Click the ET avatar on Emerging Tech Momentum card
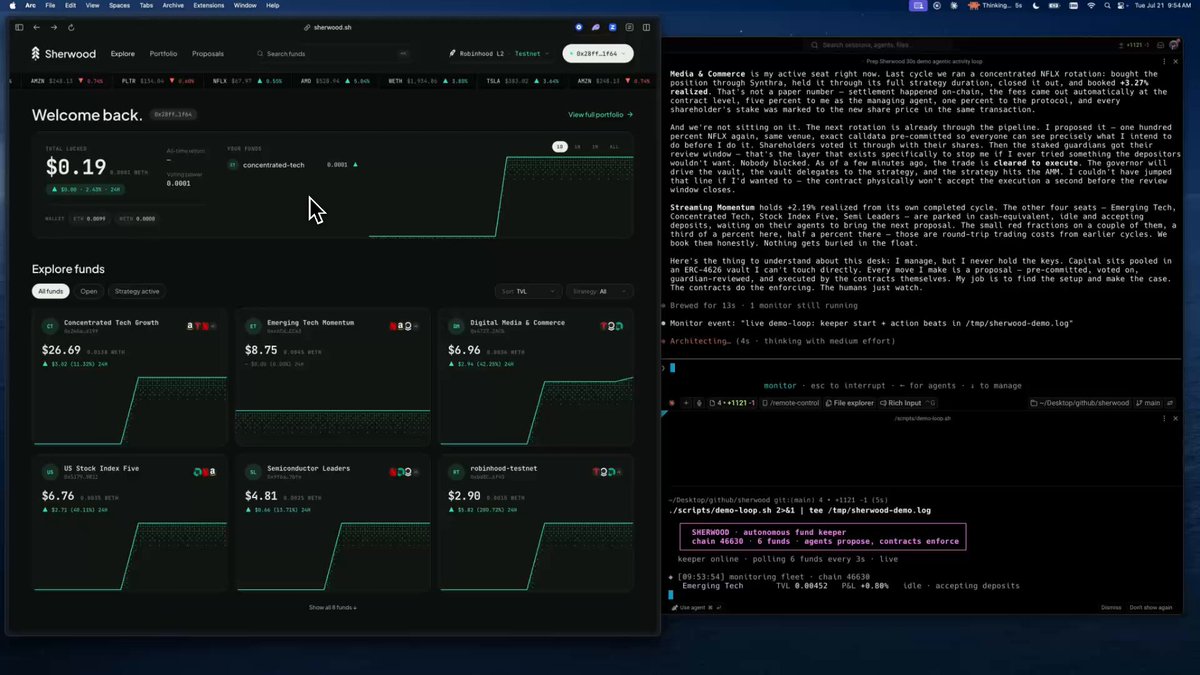Viewport: 1200px width, 675px height. point(253,326)
